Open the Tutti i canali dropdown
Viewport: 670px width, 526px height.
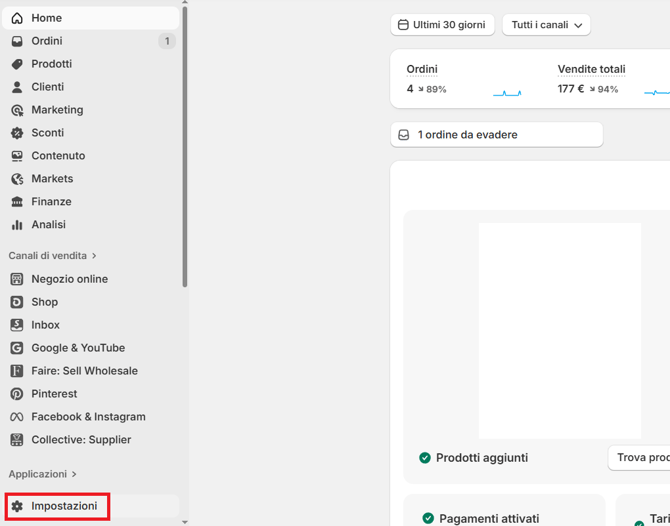[x=546, y=25]
